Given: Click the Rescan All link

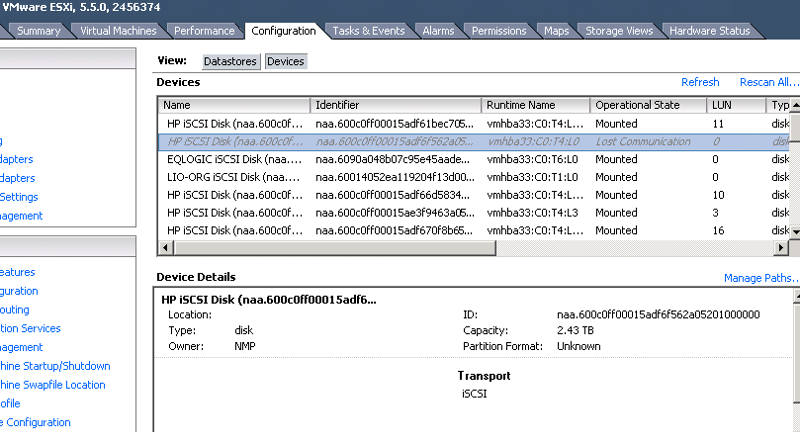Looking at the screenshot, I should 768,82.
